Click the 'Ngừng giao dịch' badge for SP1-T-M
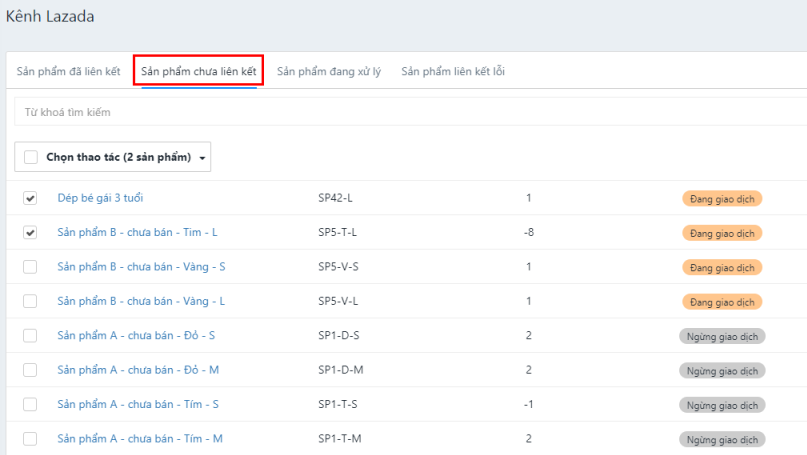The image size is (807, 455). tap(722, 440)
